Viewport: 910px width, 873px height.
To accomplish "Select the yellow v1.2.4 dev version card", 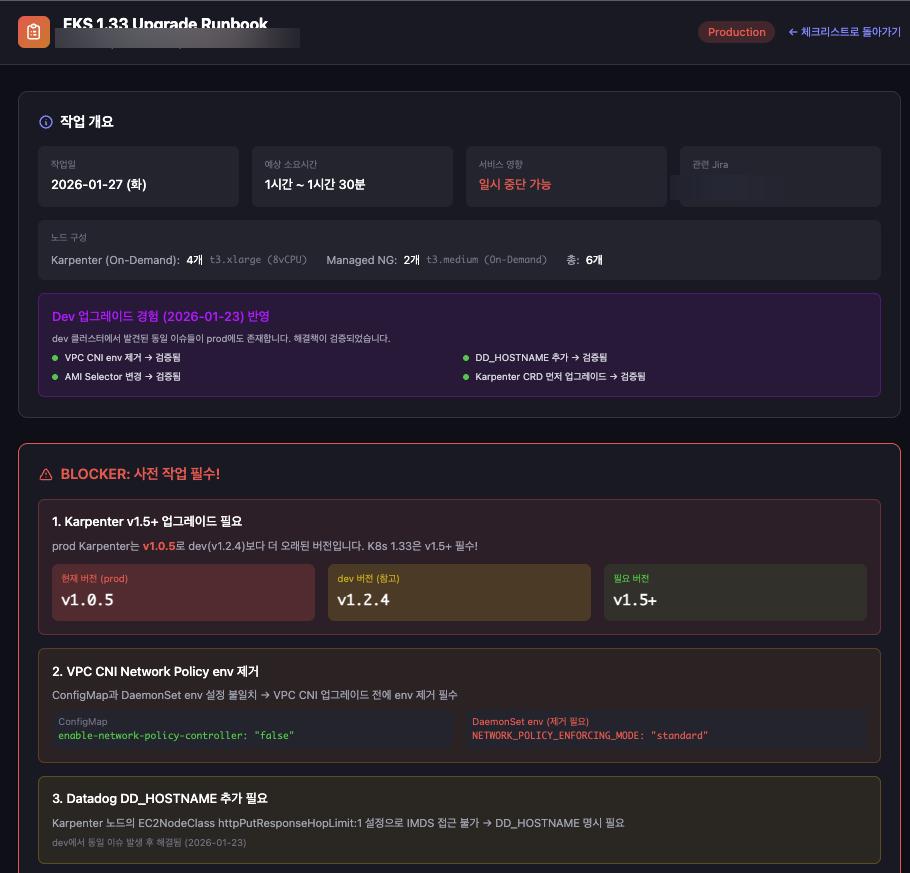I will [459, 592].
